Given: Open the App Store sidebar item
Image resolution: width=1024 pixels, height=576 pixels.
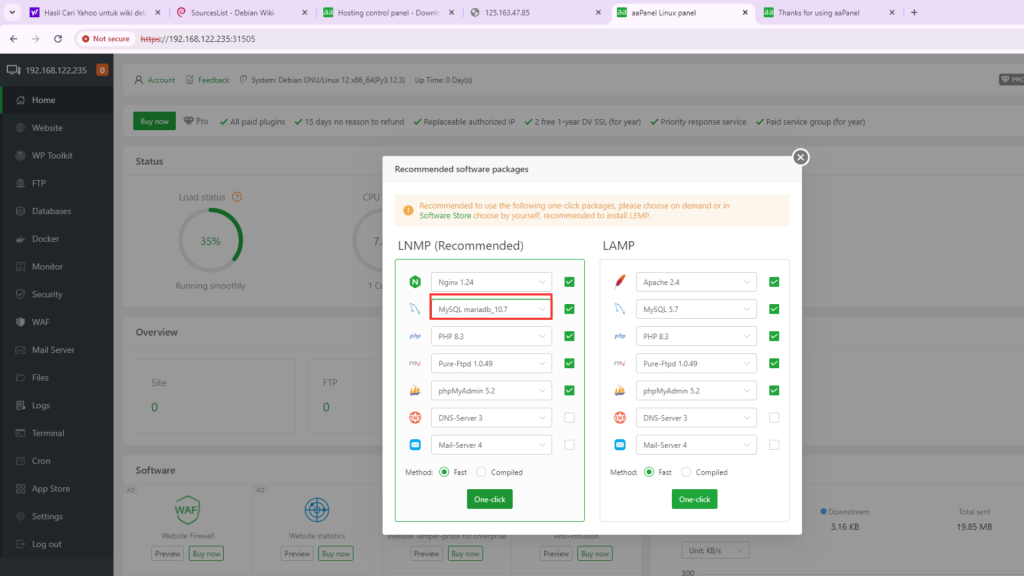Looking at the screenshot, I should click(51, 489).
